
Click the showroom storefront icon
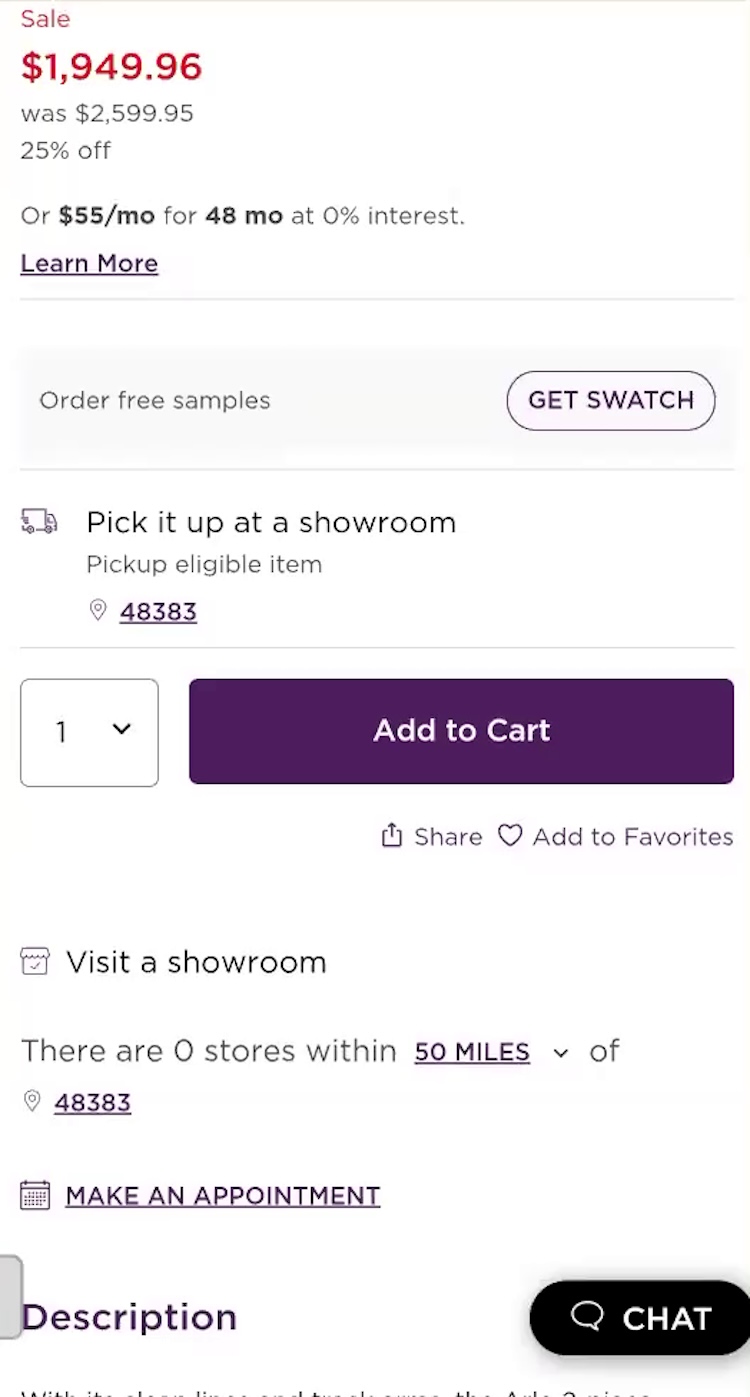point(35,962)
